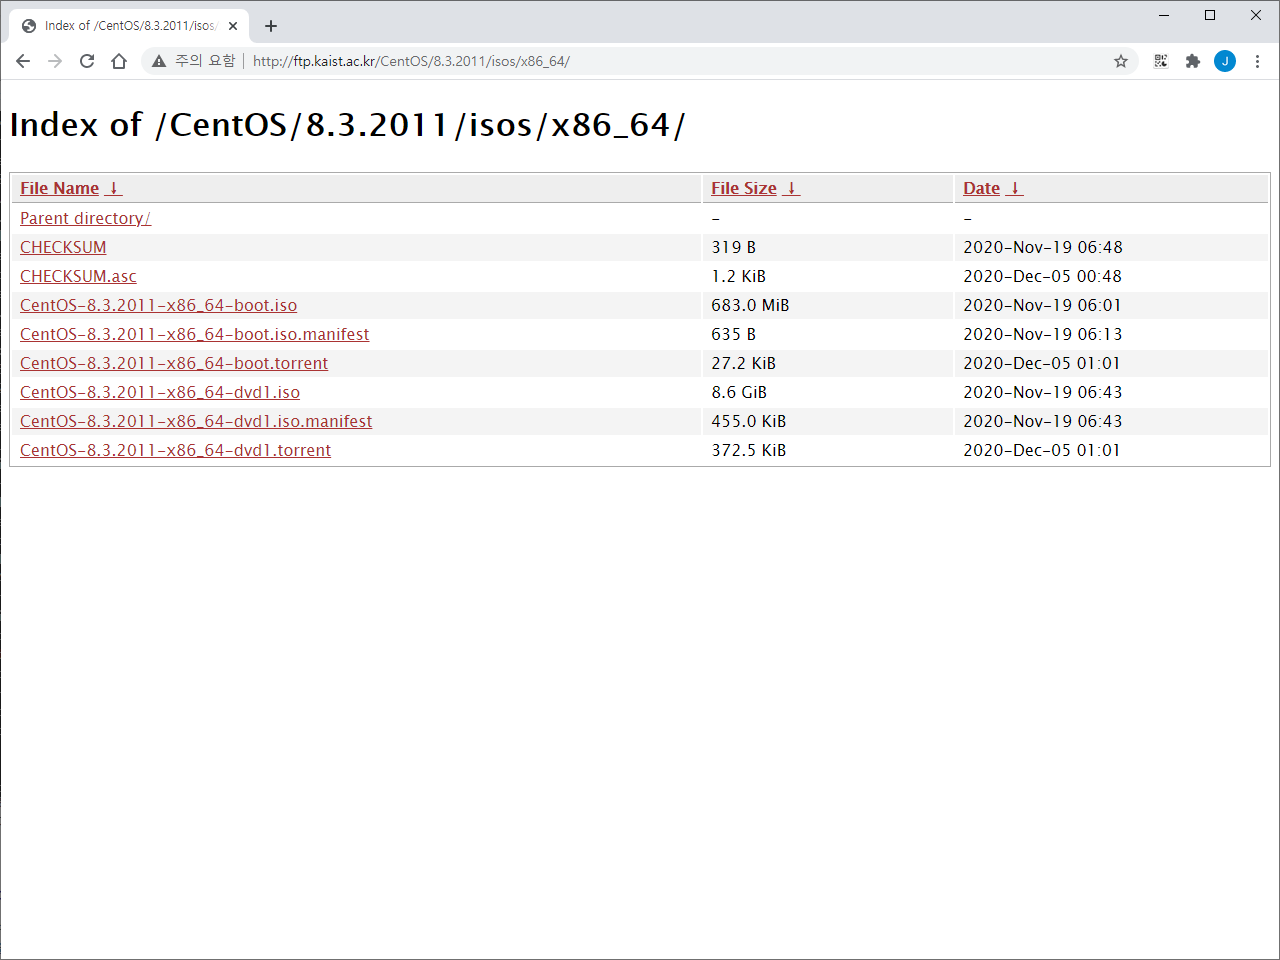Download the CHECKSUM.asc file
Screen dimensions: 1280x960
[x=78, y=276]
